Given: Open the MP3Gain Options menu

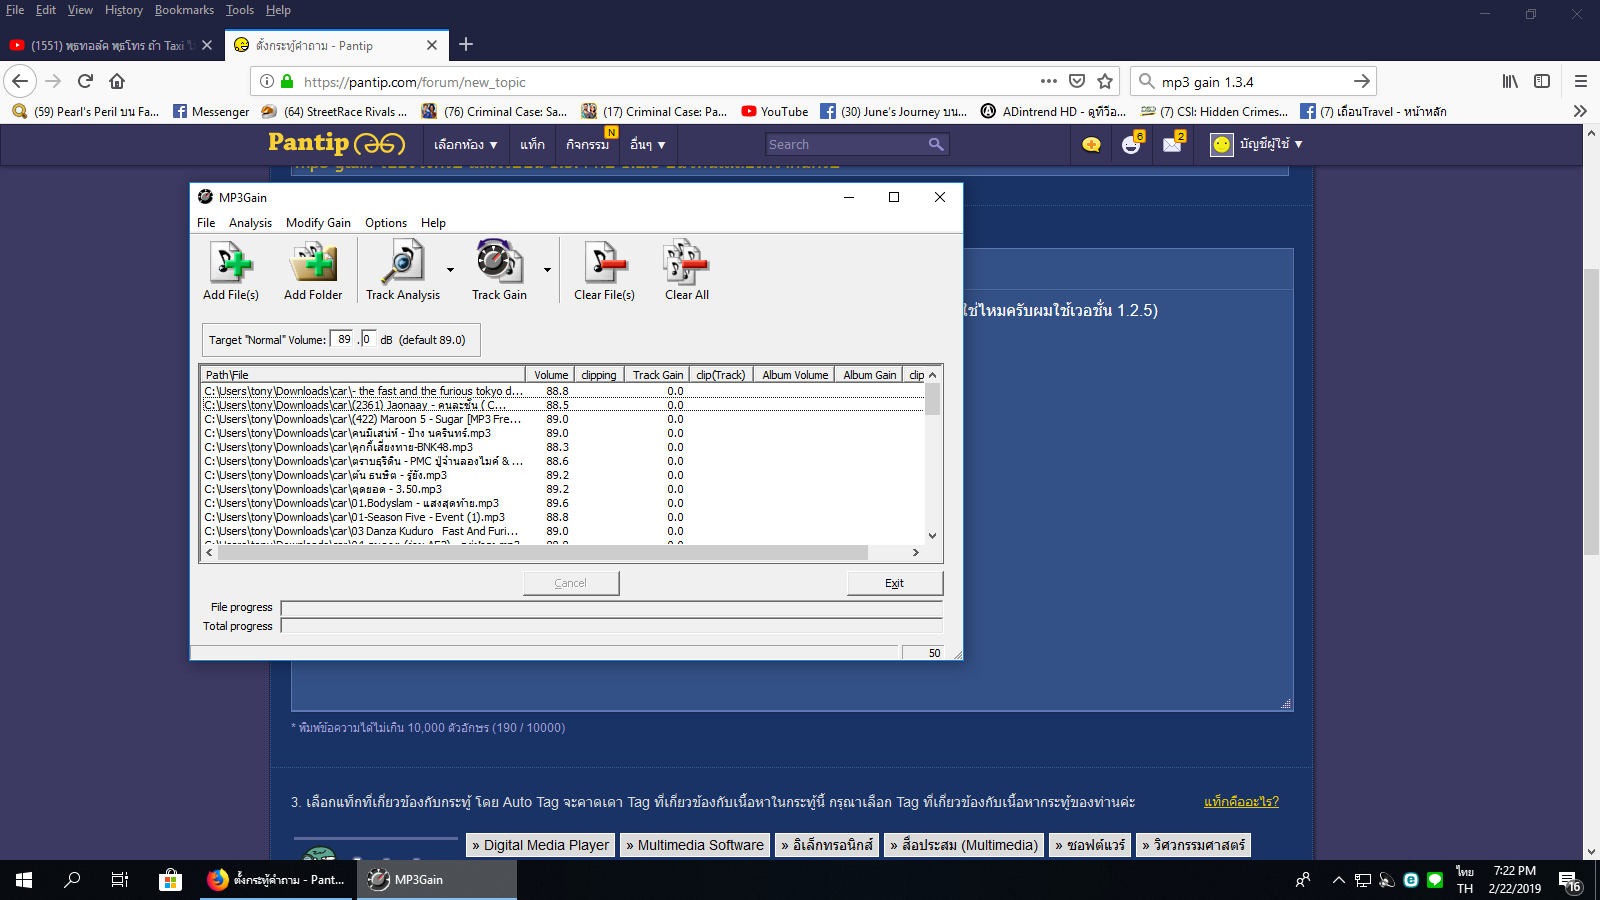Looking at the screenshot, I should [386, 223].
